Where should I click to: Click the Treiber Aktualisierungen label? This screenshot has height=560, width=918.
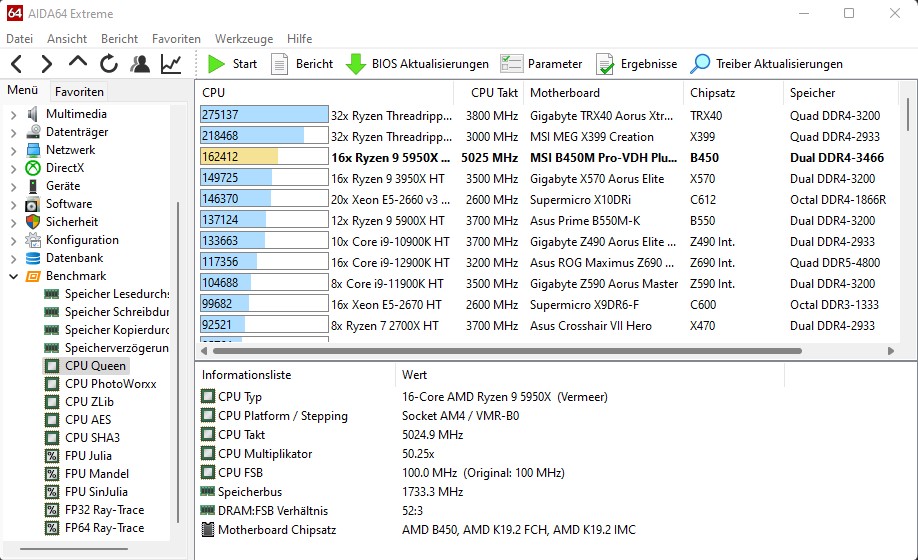779,64
